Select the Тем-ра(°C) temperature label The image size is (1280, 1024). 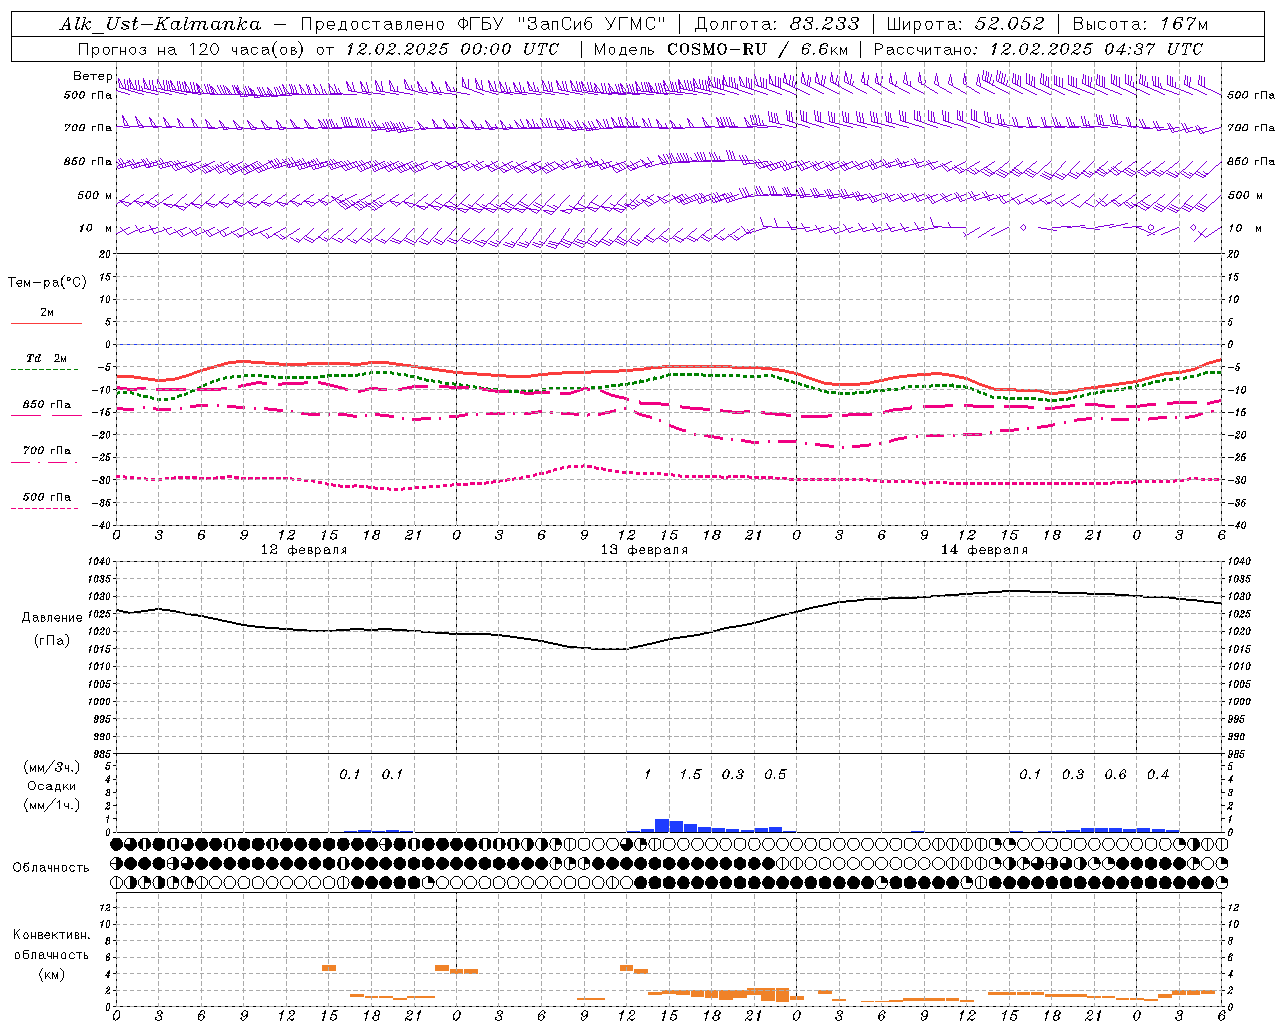pyautogui.click(x=47, y=282)
